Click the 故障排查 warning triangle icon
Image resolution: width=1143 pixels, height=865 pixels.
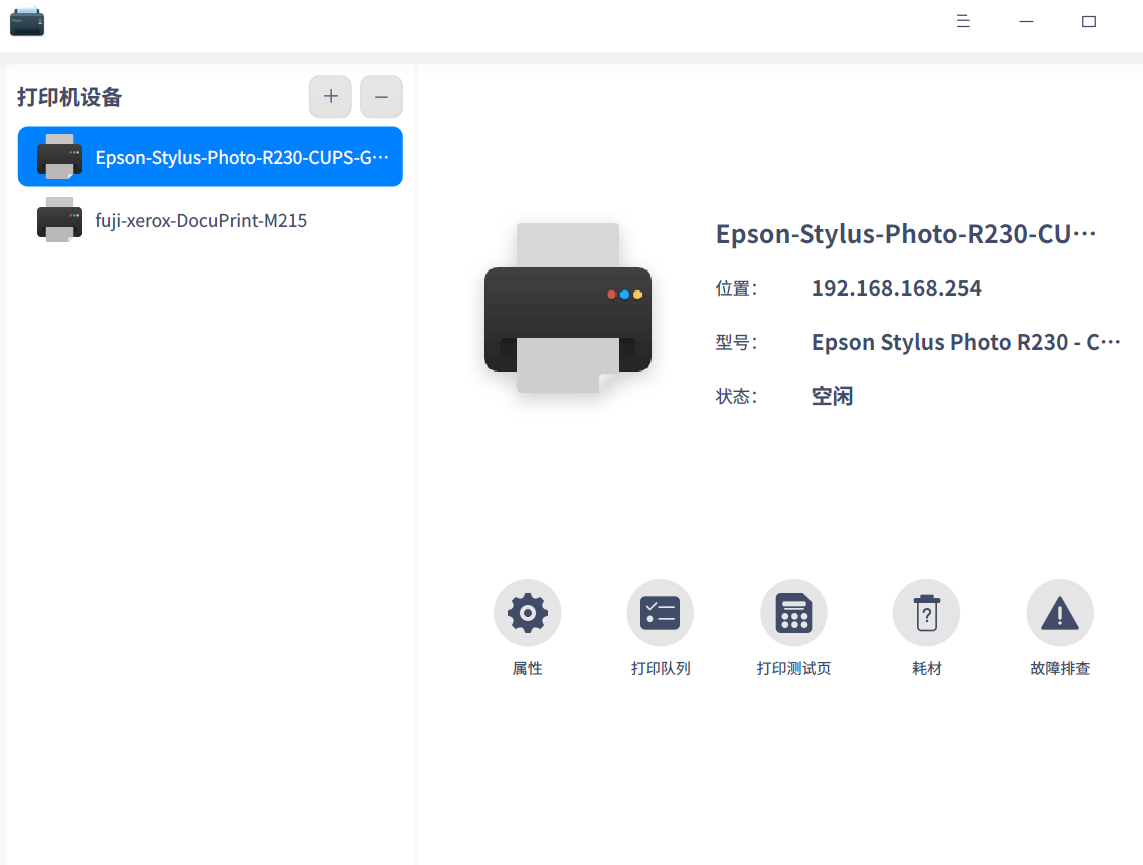tap(1060, 613)
